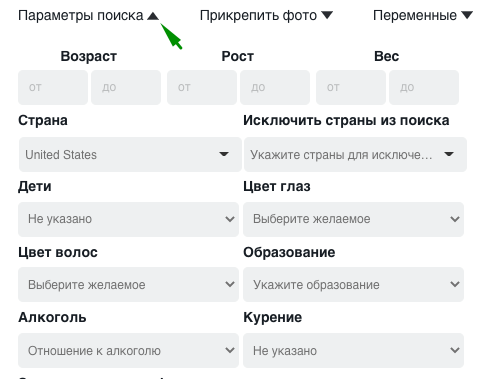
Task: Expand the Прикрепить фото menu
Action: pyautogui.click(x=266, y=16)
